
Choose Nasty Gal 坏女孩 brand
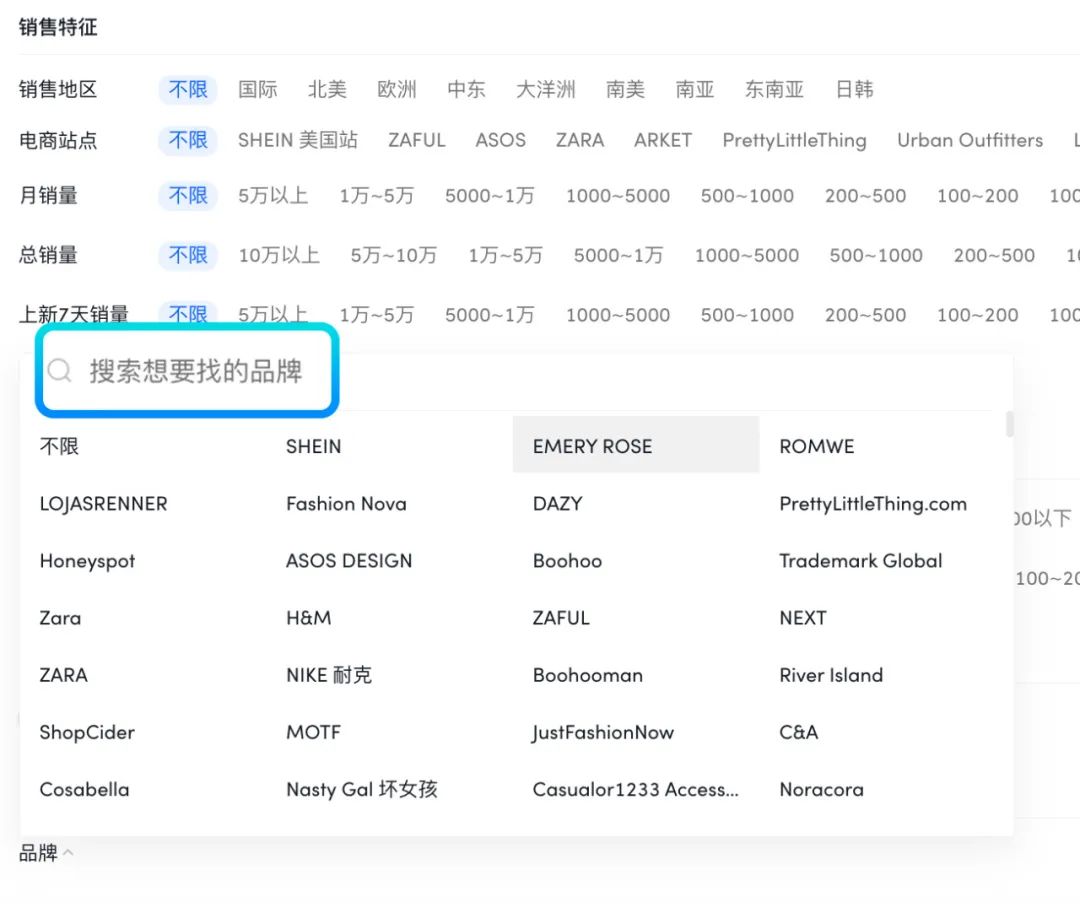(x=362, y=789)
